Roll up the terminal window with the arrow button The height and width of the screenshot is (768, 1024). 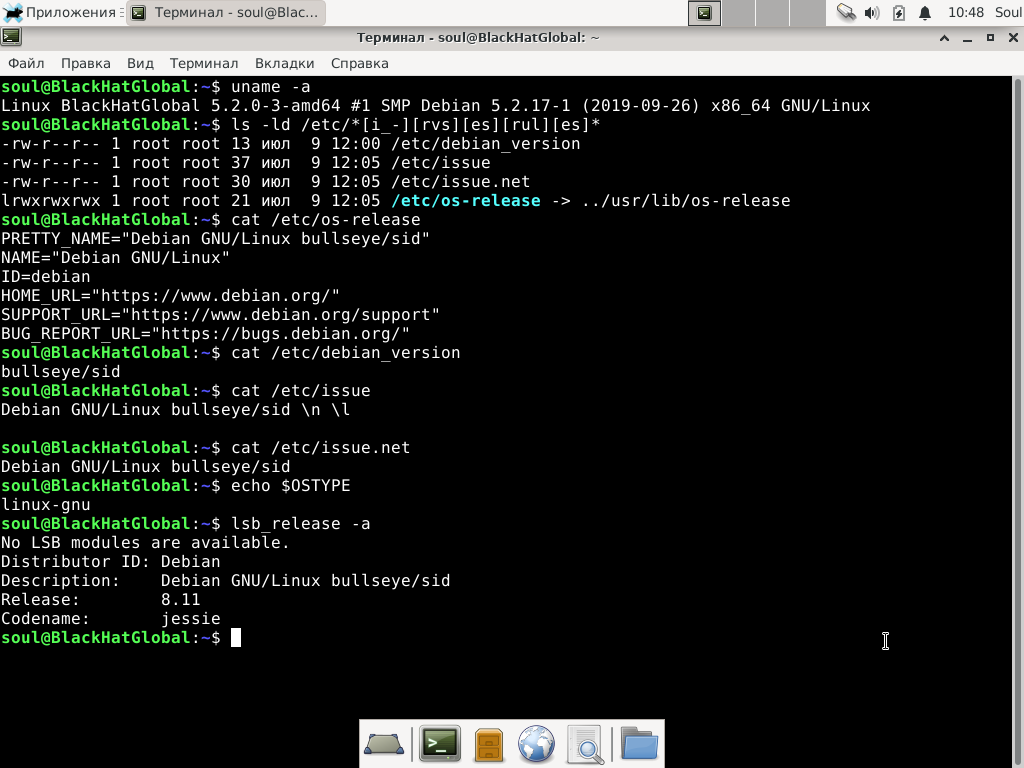pyautogui.click(x=944, y=38)
